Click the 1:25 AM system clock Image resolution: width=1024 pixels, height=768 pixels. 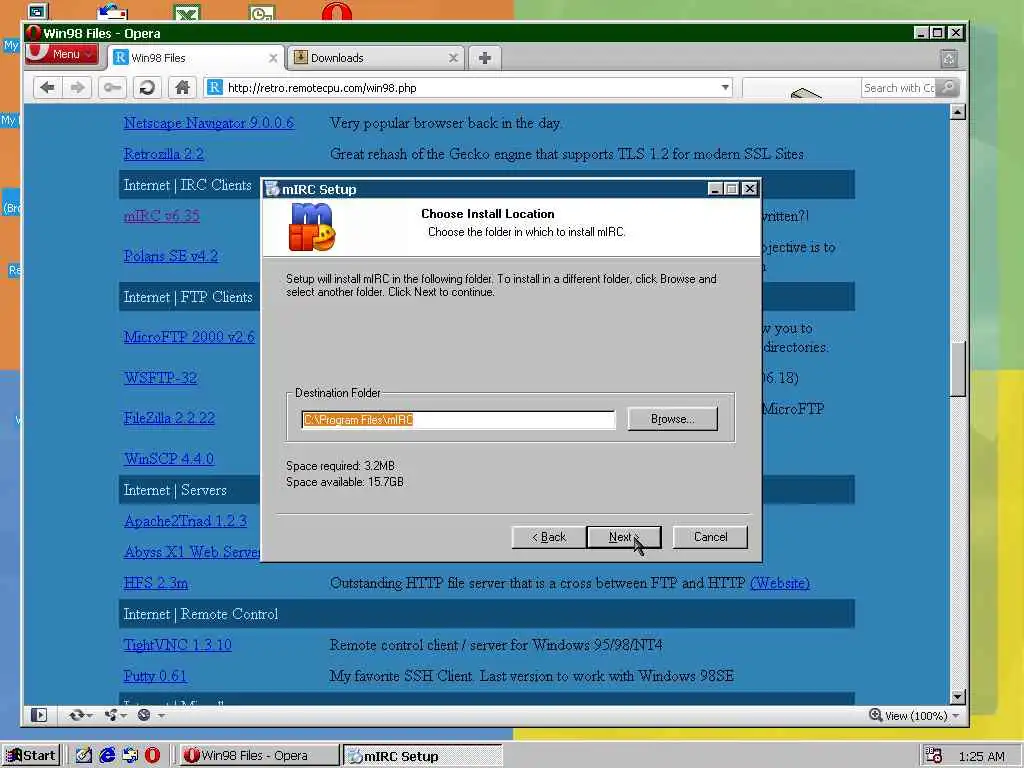point(982,756)
